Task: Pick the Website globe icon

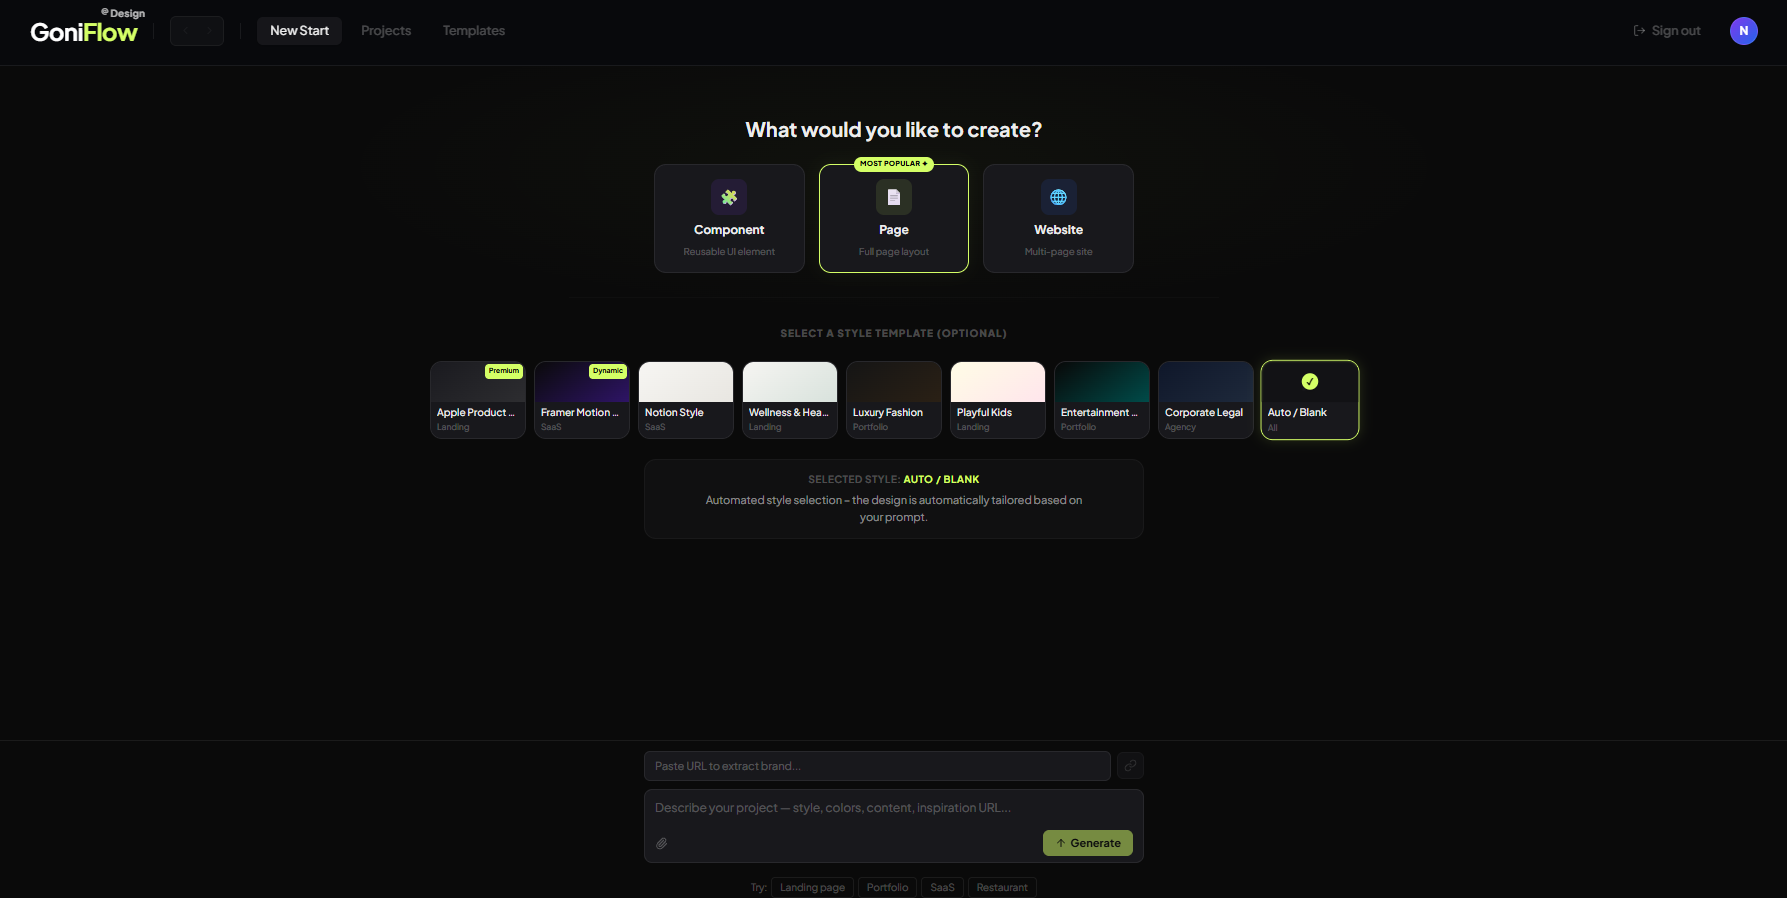Action: (x=1058, y=197)
